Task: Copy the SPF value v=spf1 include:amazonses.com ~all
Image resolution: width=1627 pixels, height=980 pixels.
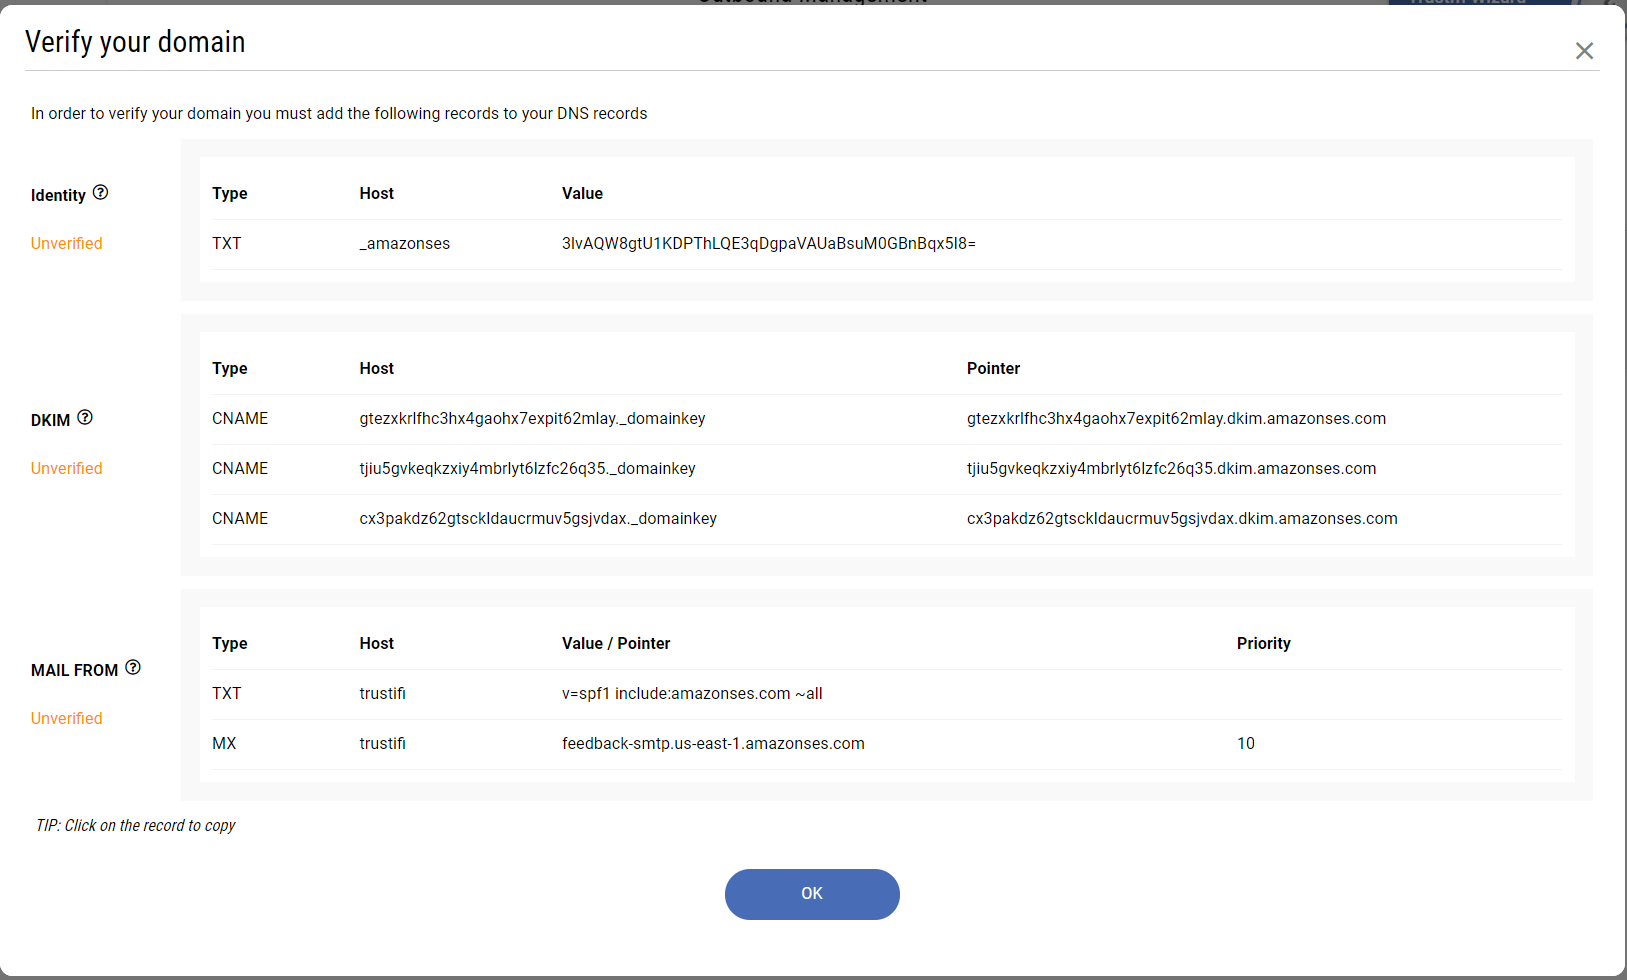Action: 692,693
